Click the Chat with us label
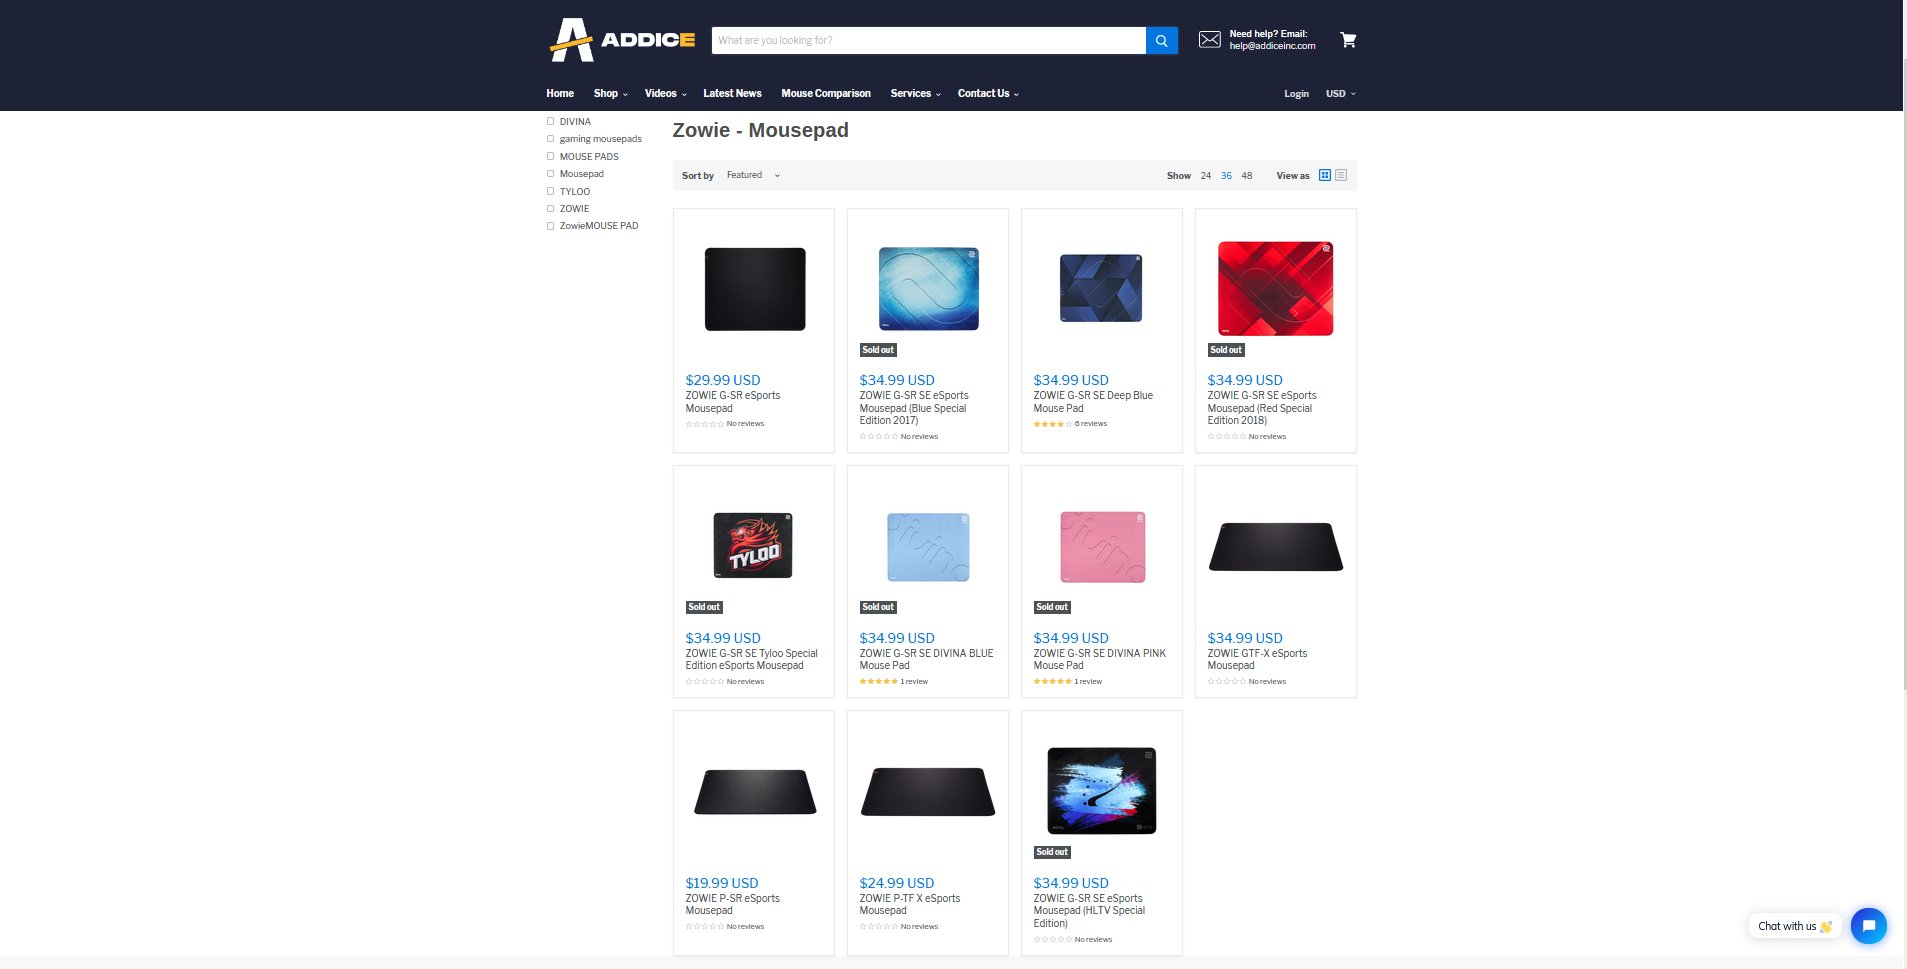The width and height of the screenshot is (1907, 969). 1795,926
